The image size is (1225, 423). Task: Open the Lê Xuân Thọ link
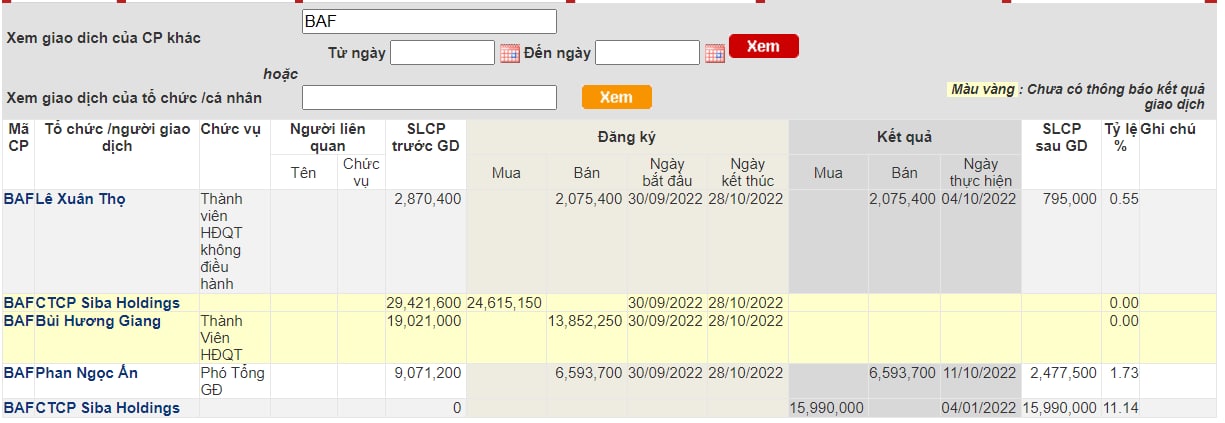[x=81, y=199]
